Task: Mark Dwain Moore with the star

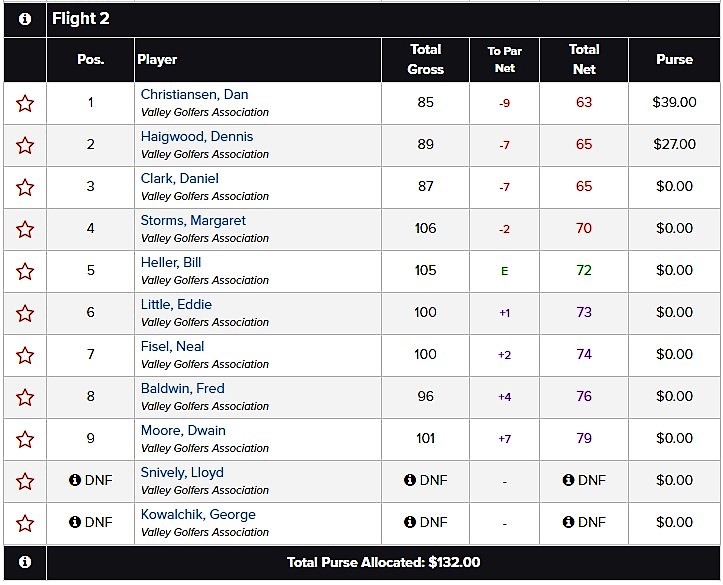Action: coord(25,439)
